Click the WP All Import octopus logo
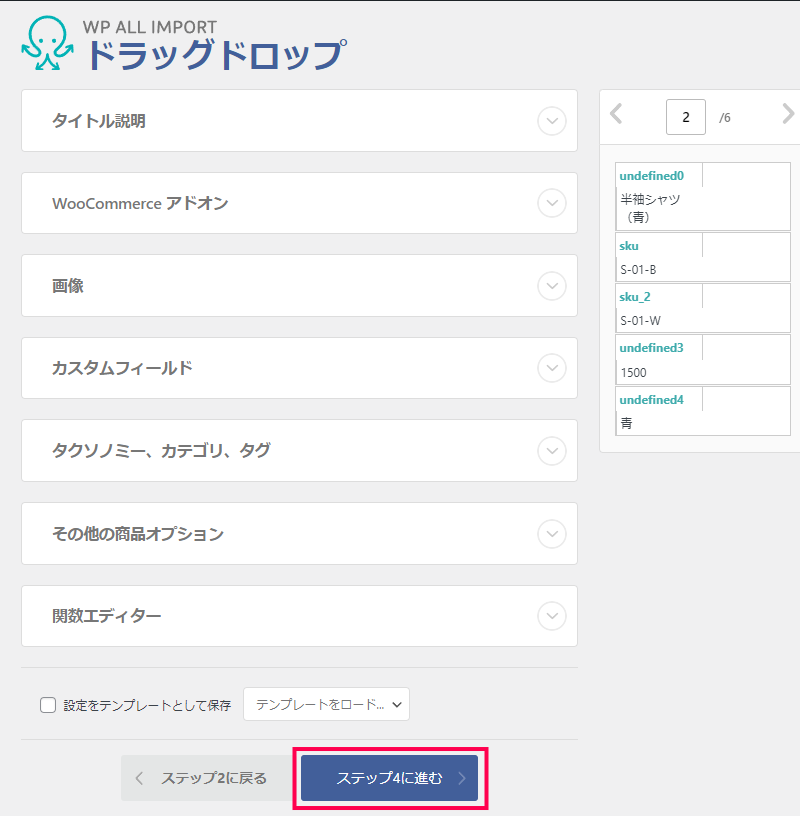 (47, 43)
